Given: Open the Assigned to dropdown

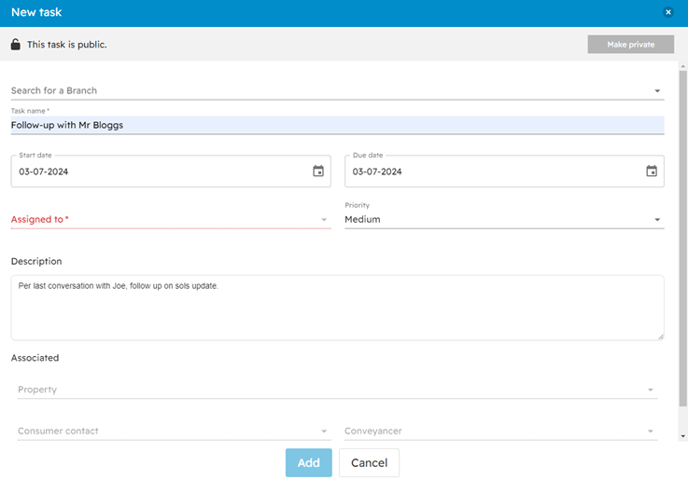Looking at the screenshot, I should coord(171,219).
